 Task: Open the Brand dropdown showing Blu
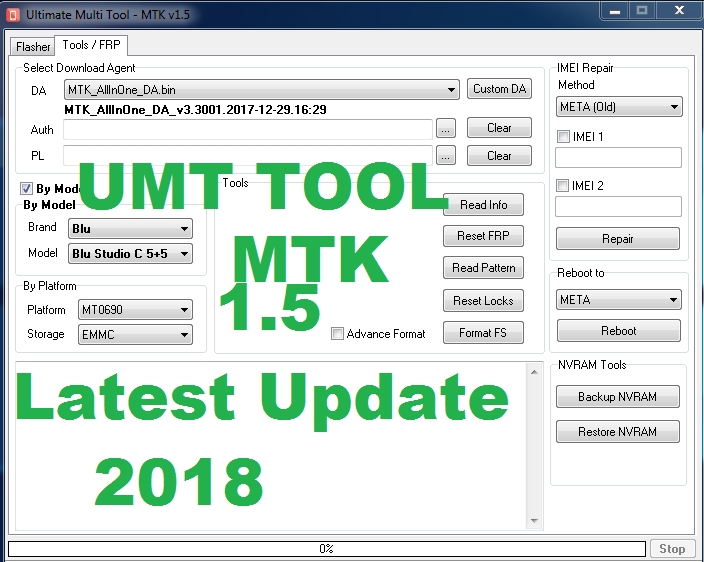(x=130, y=228)
